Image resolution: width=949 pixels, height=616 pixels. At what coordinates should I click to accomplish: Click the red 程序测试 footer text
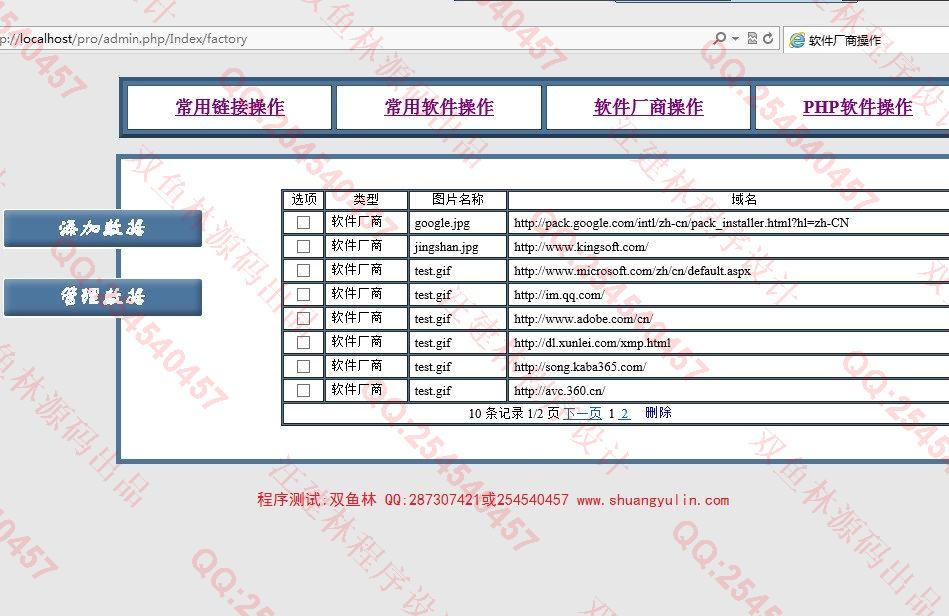[493, 500]
